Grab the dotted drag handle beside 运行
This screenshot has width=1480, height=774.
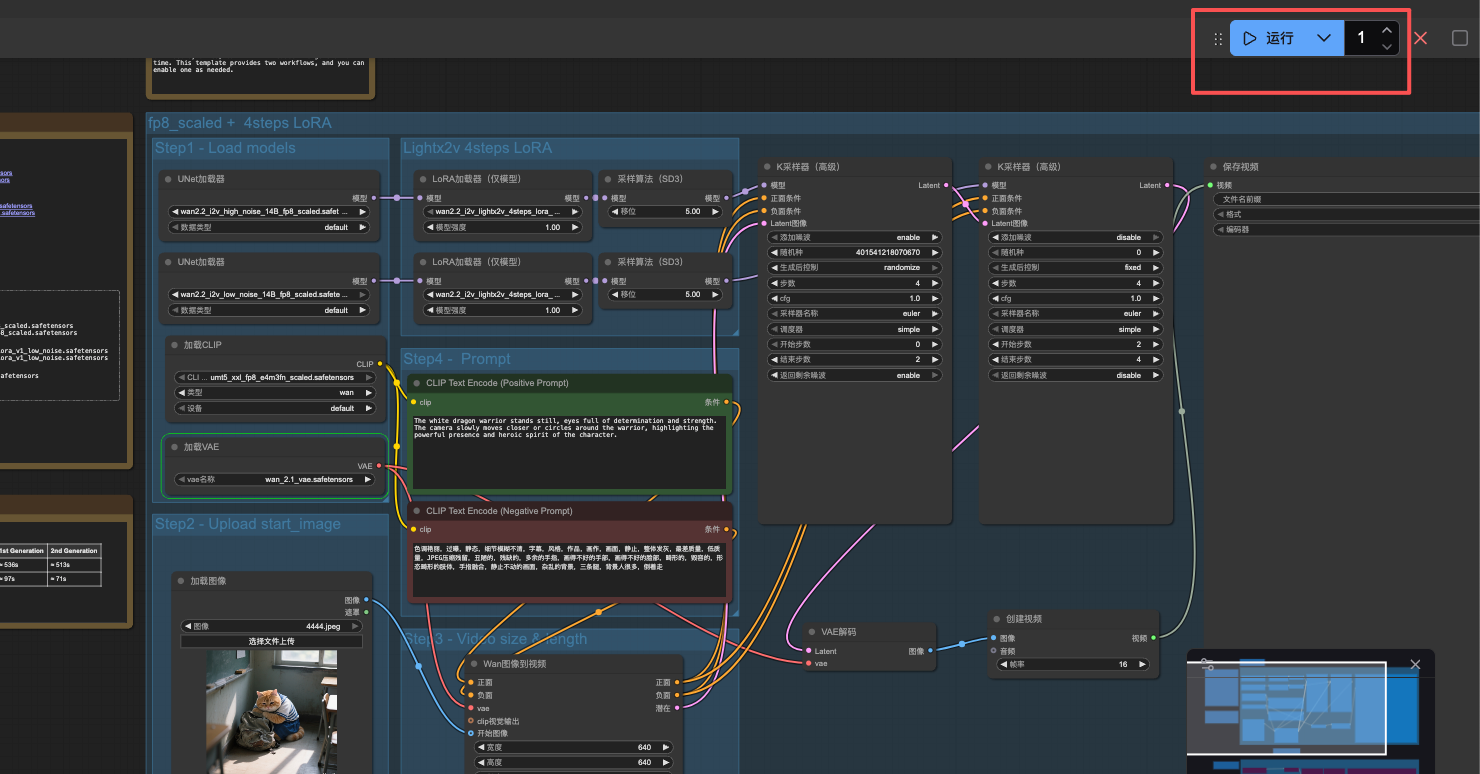click(x=1218, y=39)
